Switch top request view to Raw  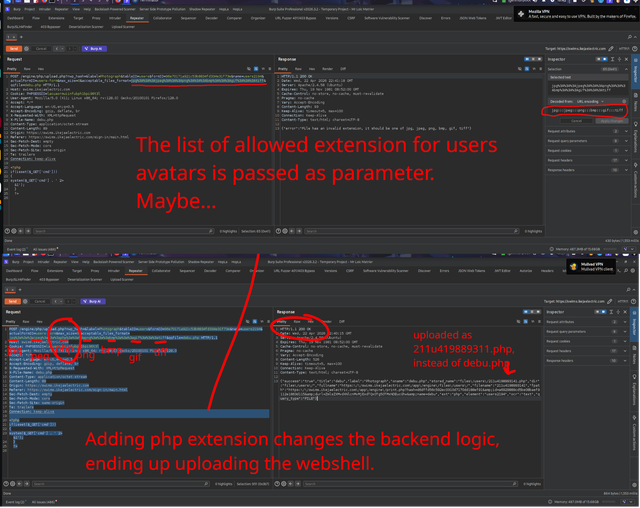pos(27,69)
